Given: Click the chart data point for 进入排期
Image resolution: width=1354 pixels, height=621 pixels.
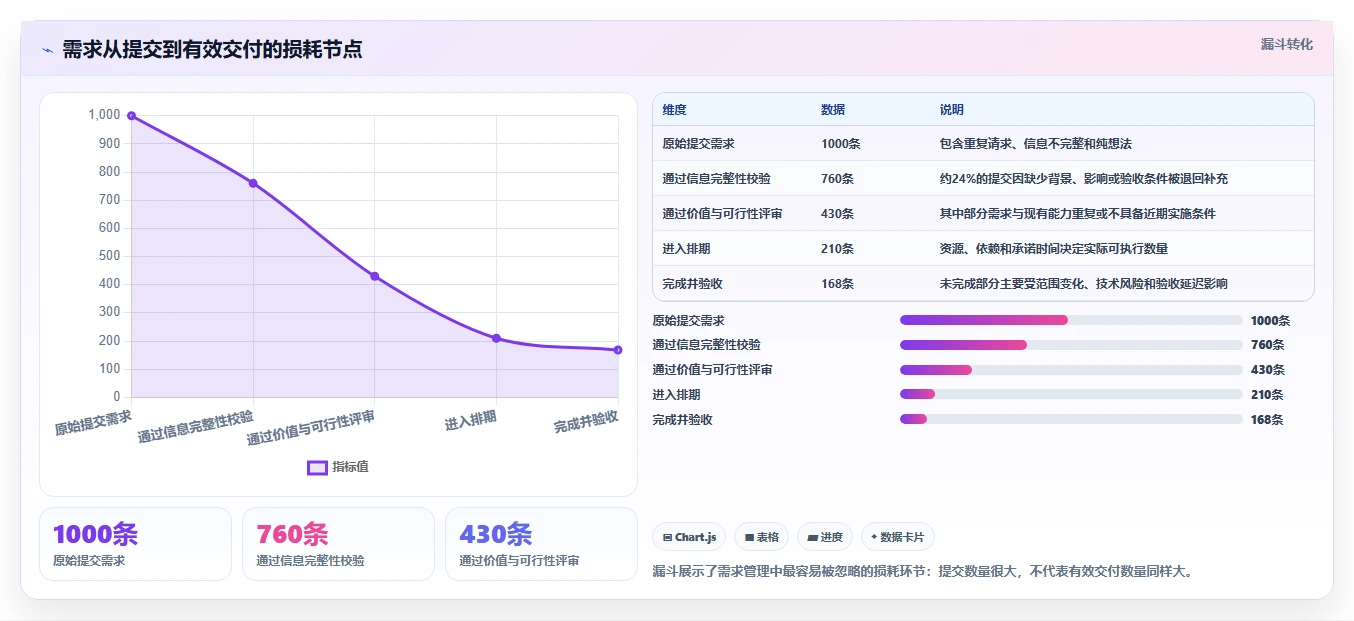Looking at the screenshot, I should 496,338.
